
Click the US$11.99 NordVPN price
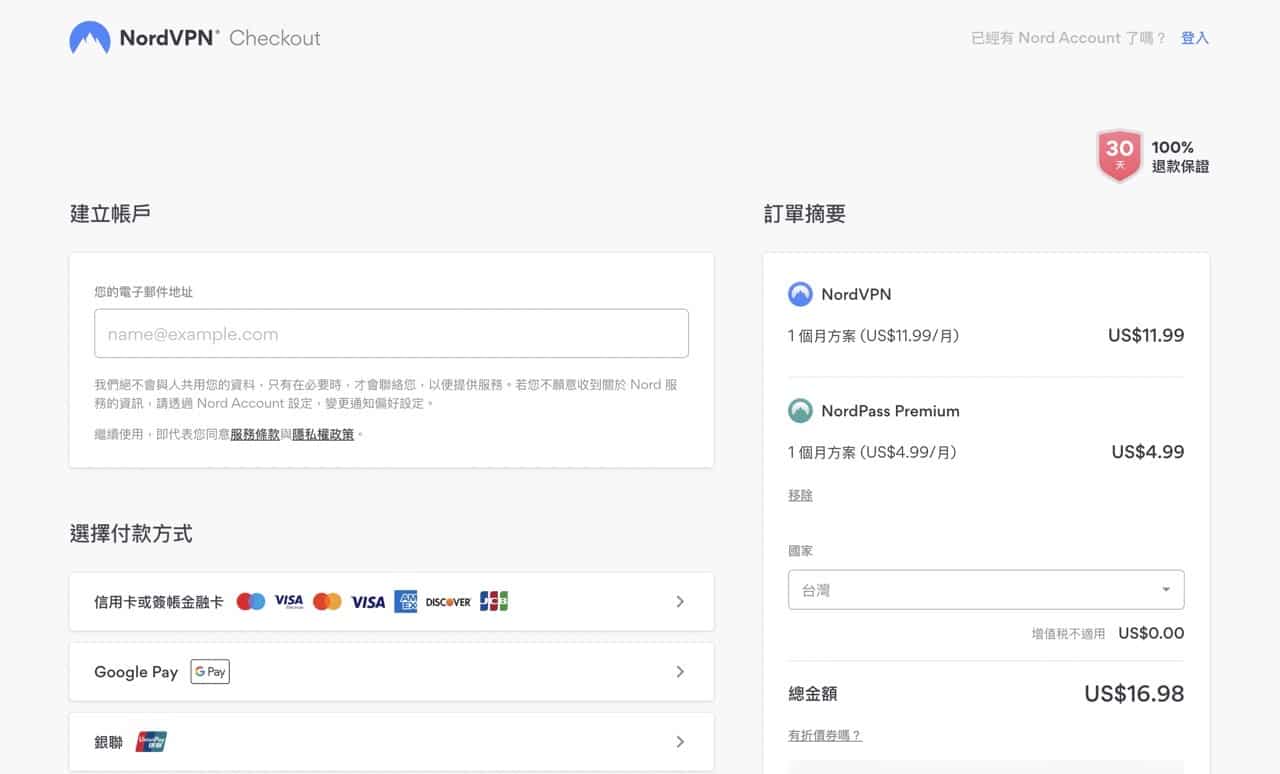[x=1146, y=335]
